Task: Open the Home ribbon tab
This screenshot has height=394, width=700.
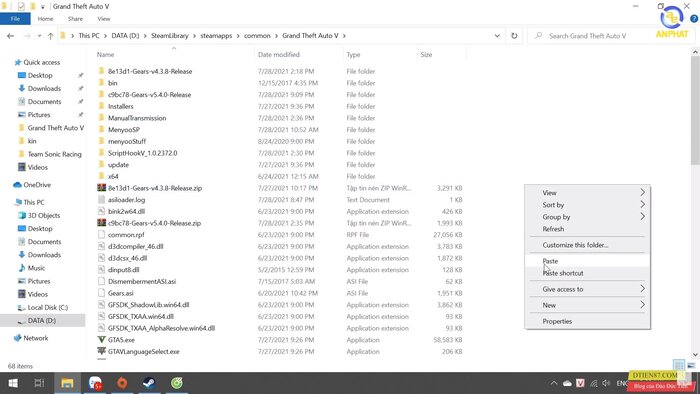Action: tap(45, 19)
